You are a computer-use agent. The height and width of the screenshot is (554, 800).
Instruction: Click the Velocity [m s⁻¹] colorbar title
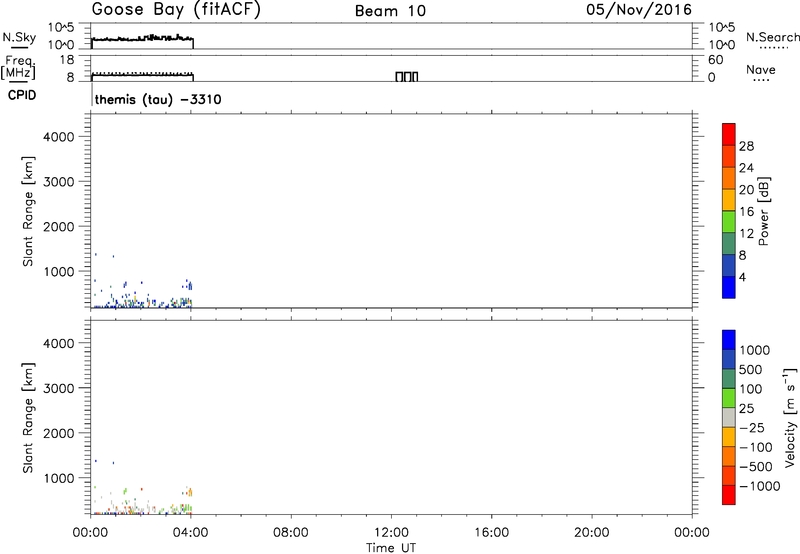[790, 417]
